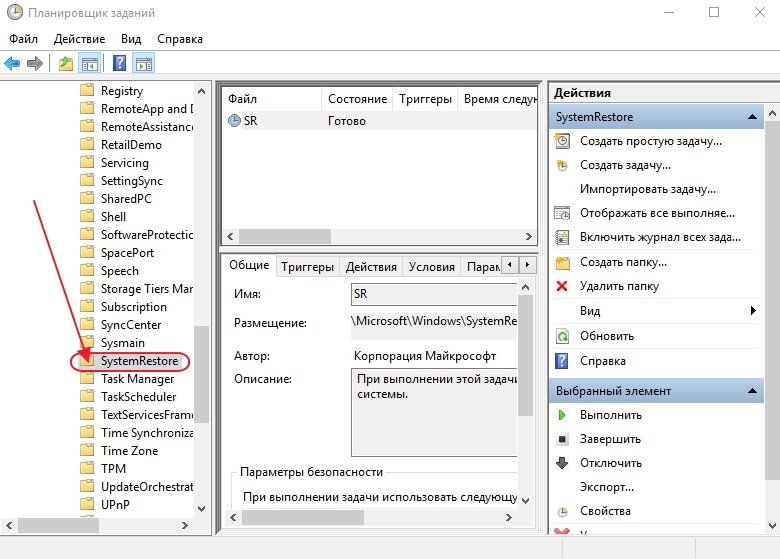780x559 pixels.
Task: Select the Task Manager folder
Action: [137, 379]
